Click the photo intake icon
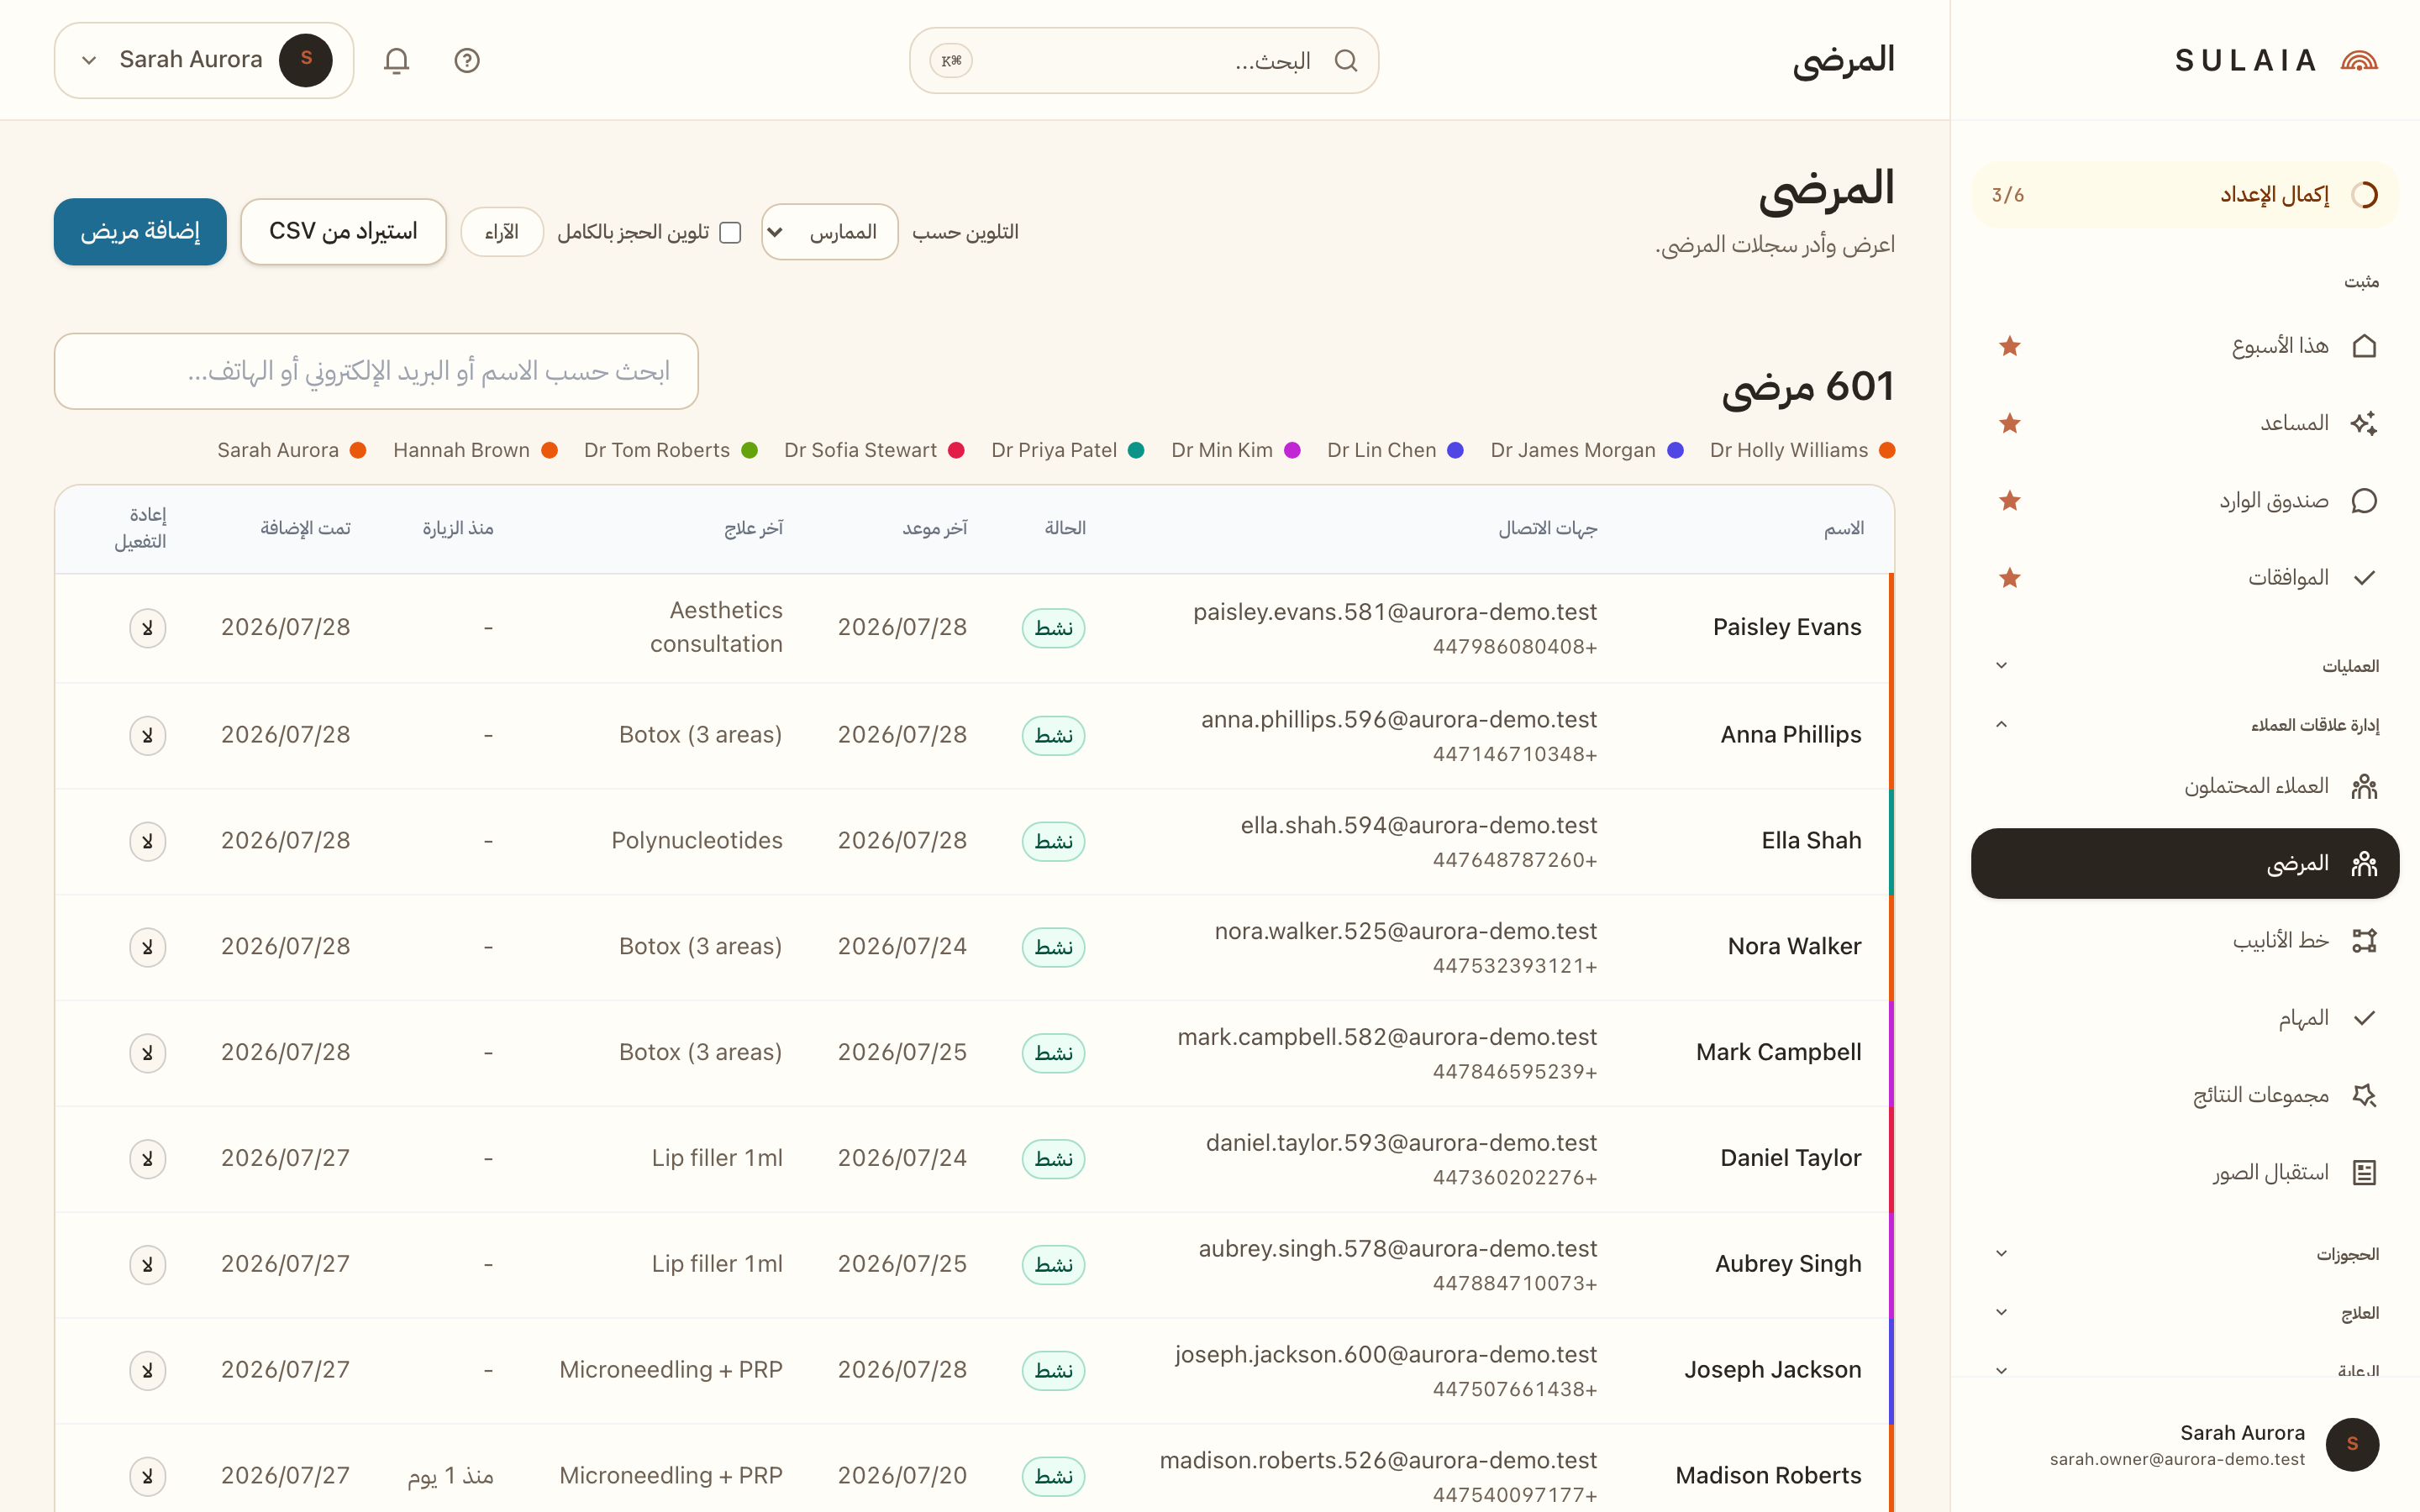This screenshot has width=2420, height=1512. pos(2364,1172)
